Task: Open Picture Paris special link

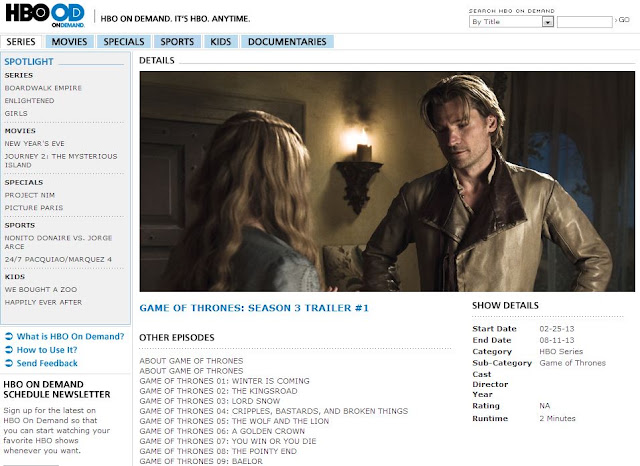Action: (34, 208)
